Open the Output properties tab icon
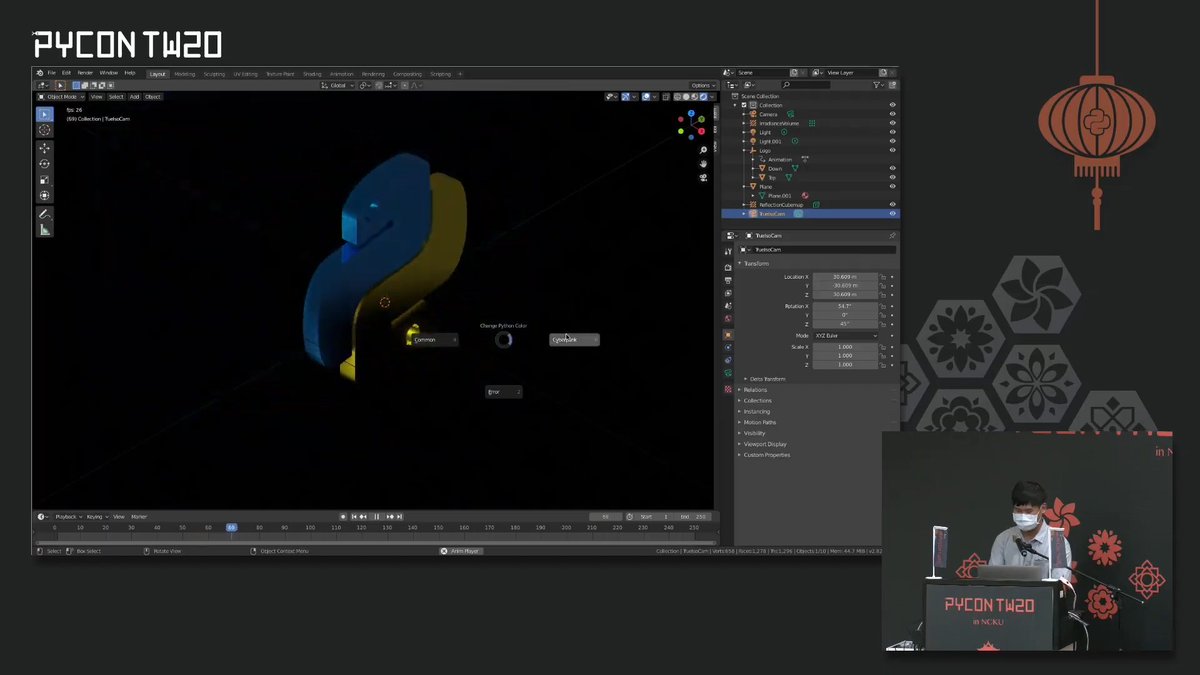1200x675 pixels. [x=728, y=280]
